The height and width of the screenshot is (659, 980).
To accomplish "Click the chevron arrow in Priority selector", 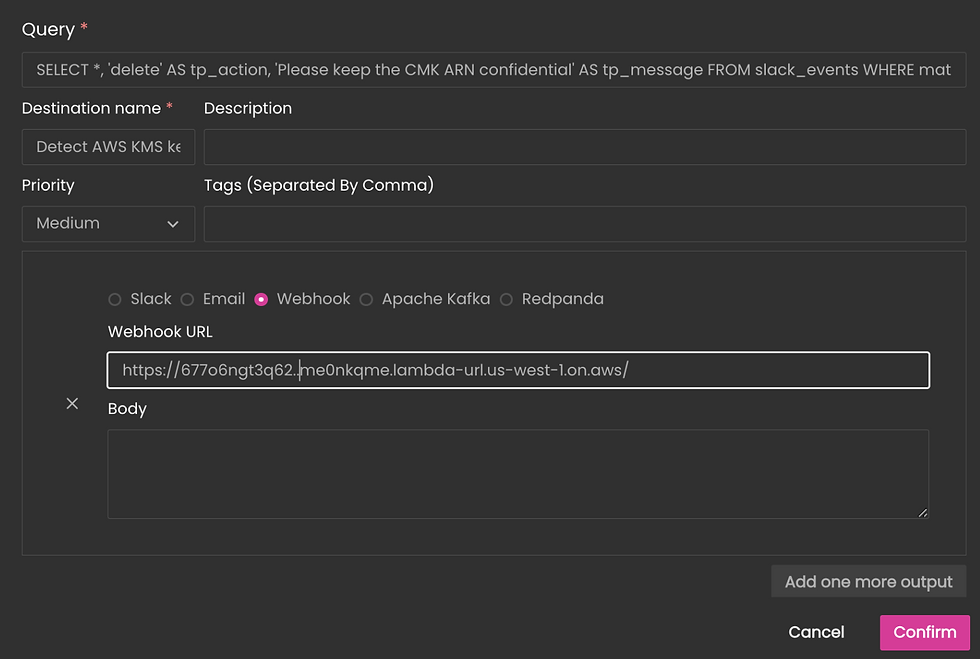I will click(173, 224).
